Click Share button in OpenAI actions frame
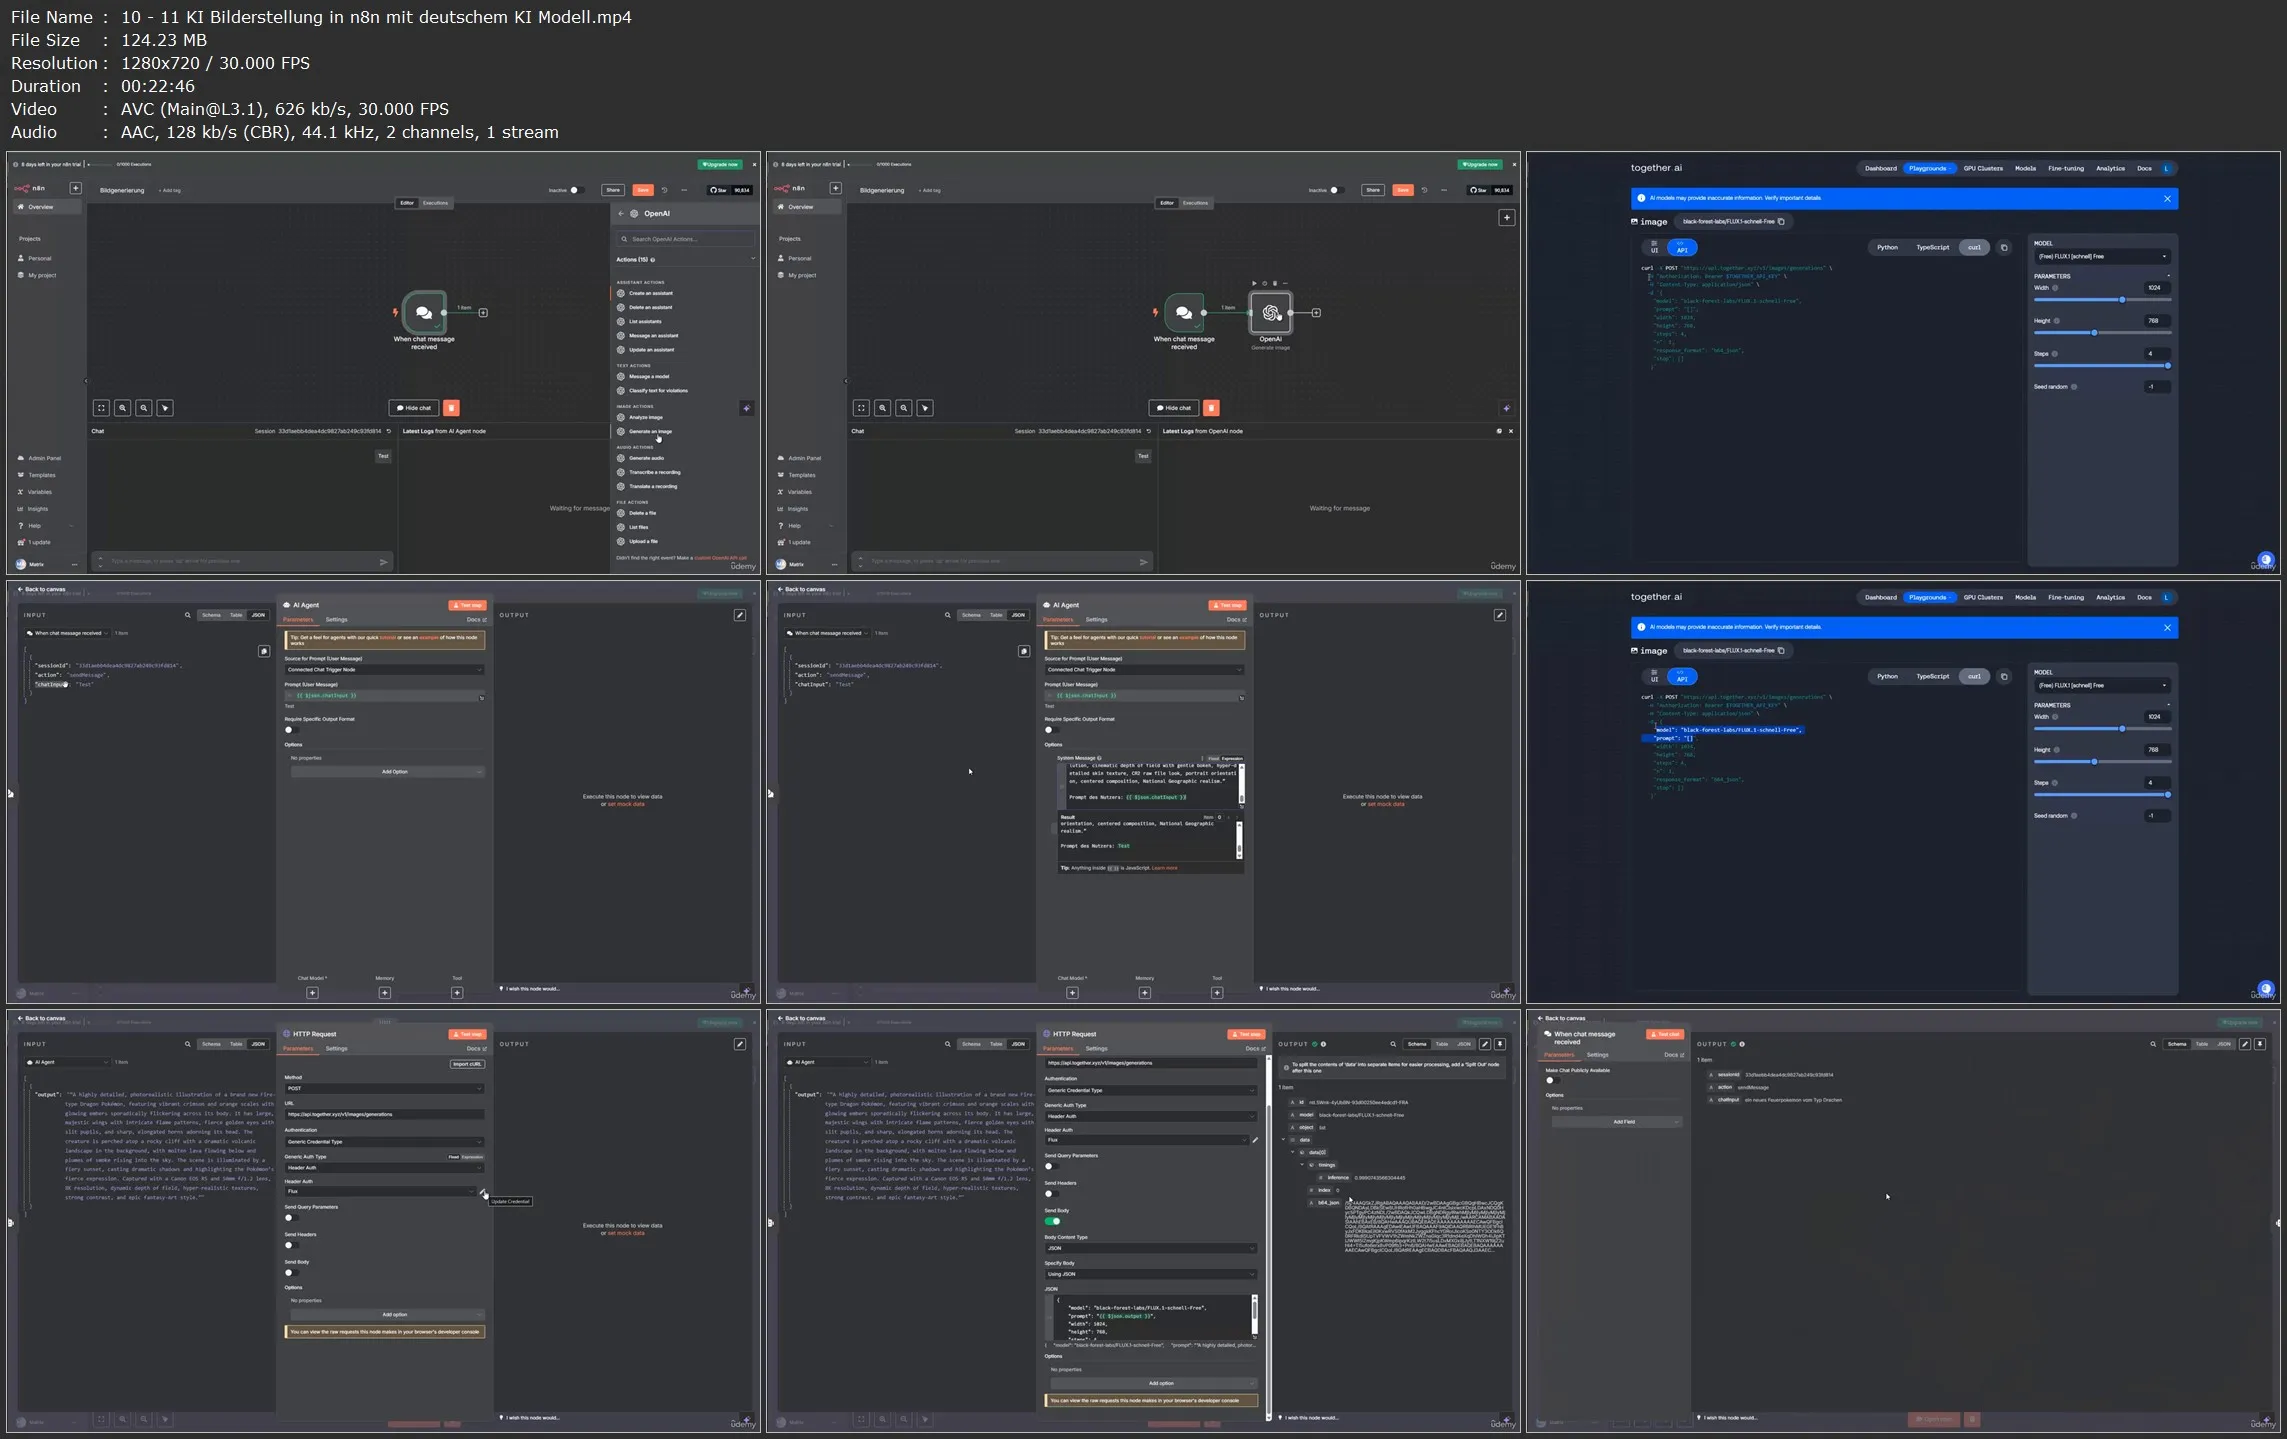 (x=612, y=190)
